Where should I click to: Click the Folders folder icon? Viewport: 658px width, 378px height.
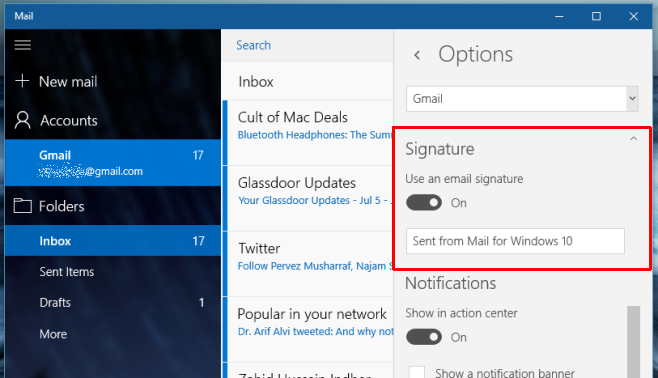pos(23,206)
